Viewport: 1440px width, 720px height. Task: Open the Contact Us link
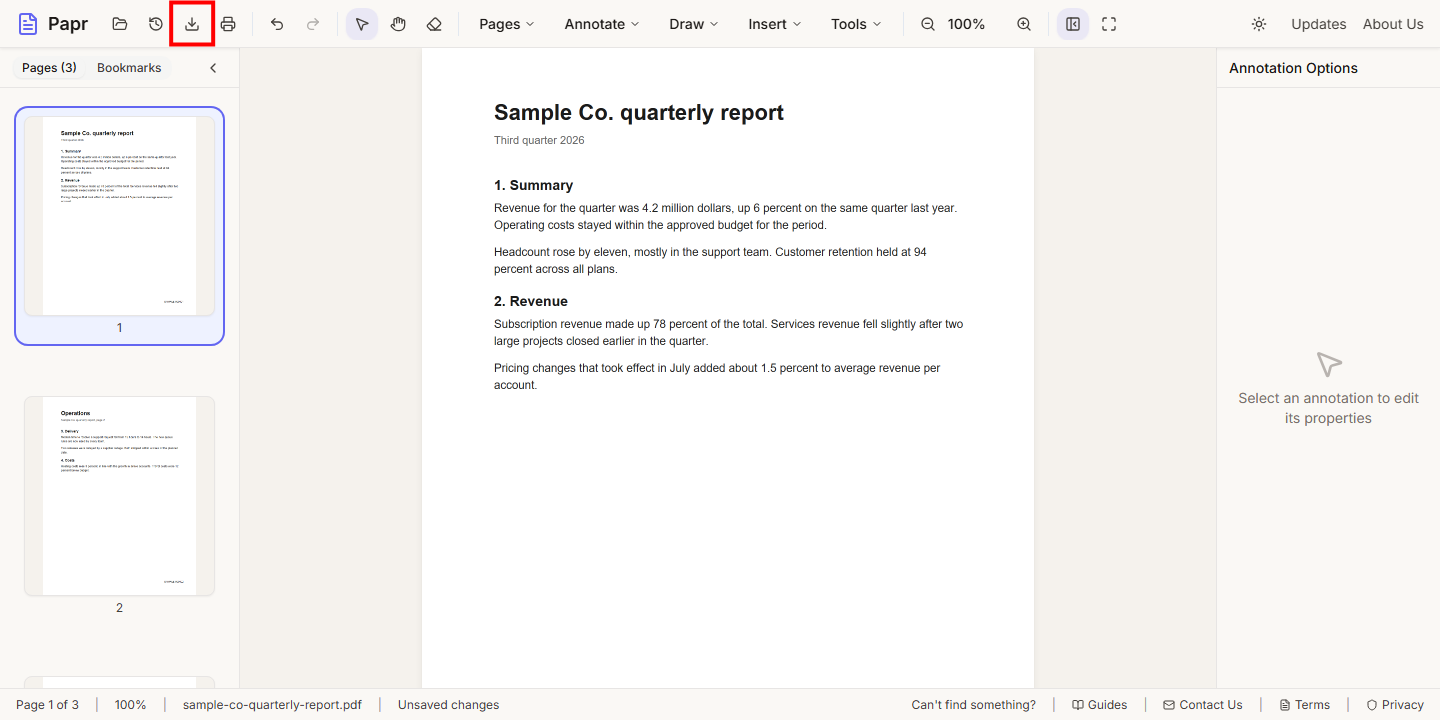pyautogui.click(x=1203, y=705)
